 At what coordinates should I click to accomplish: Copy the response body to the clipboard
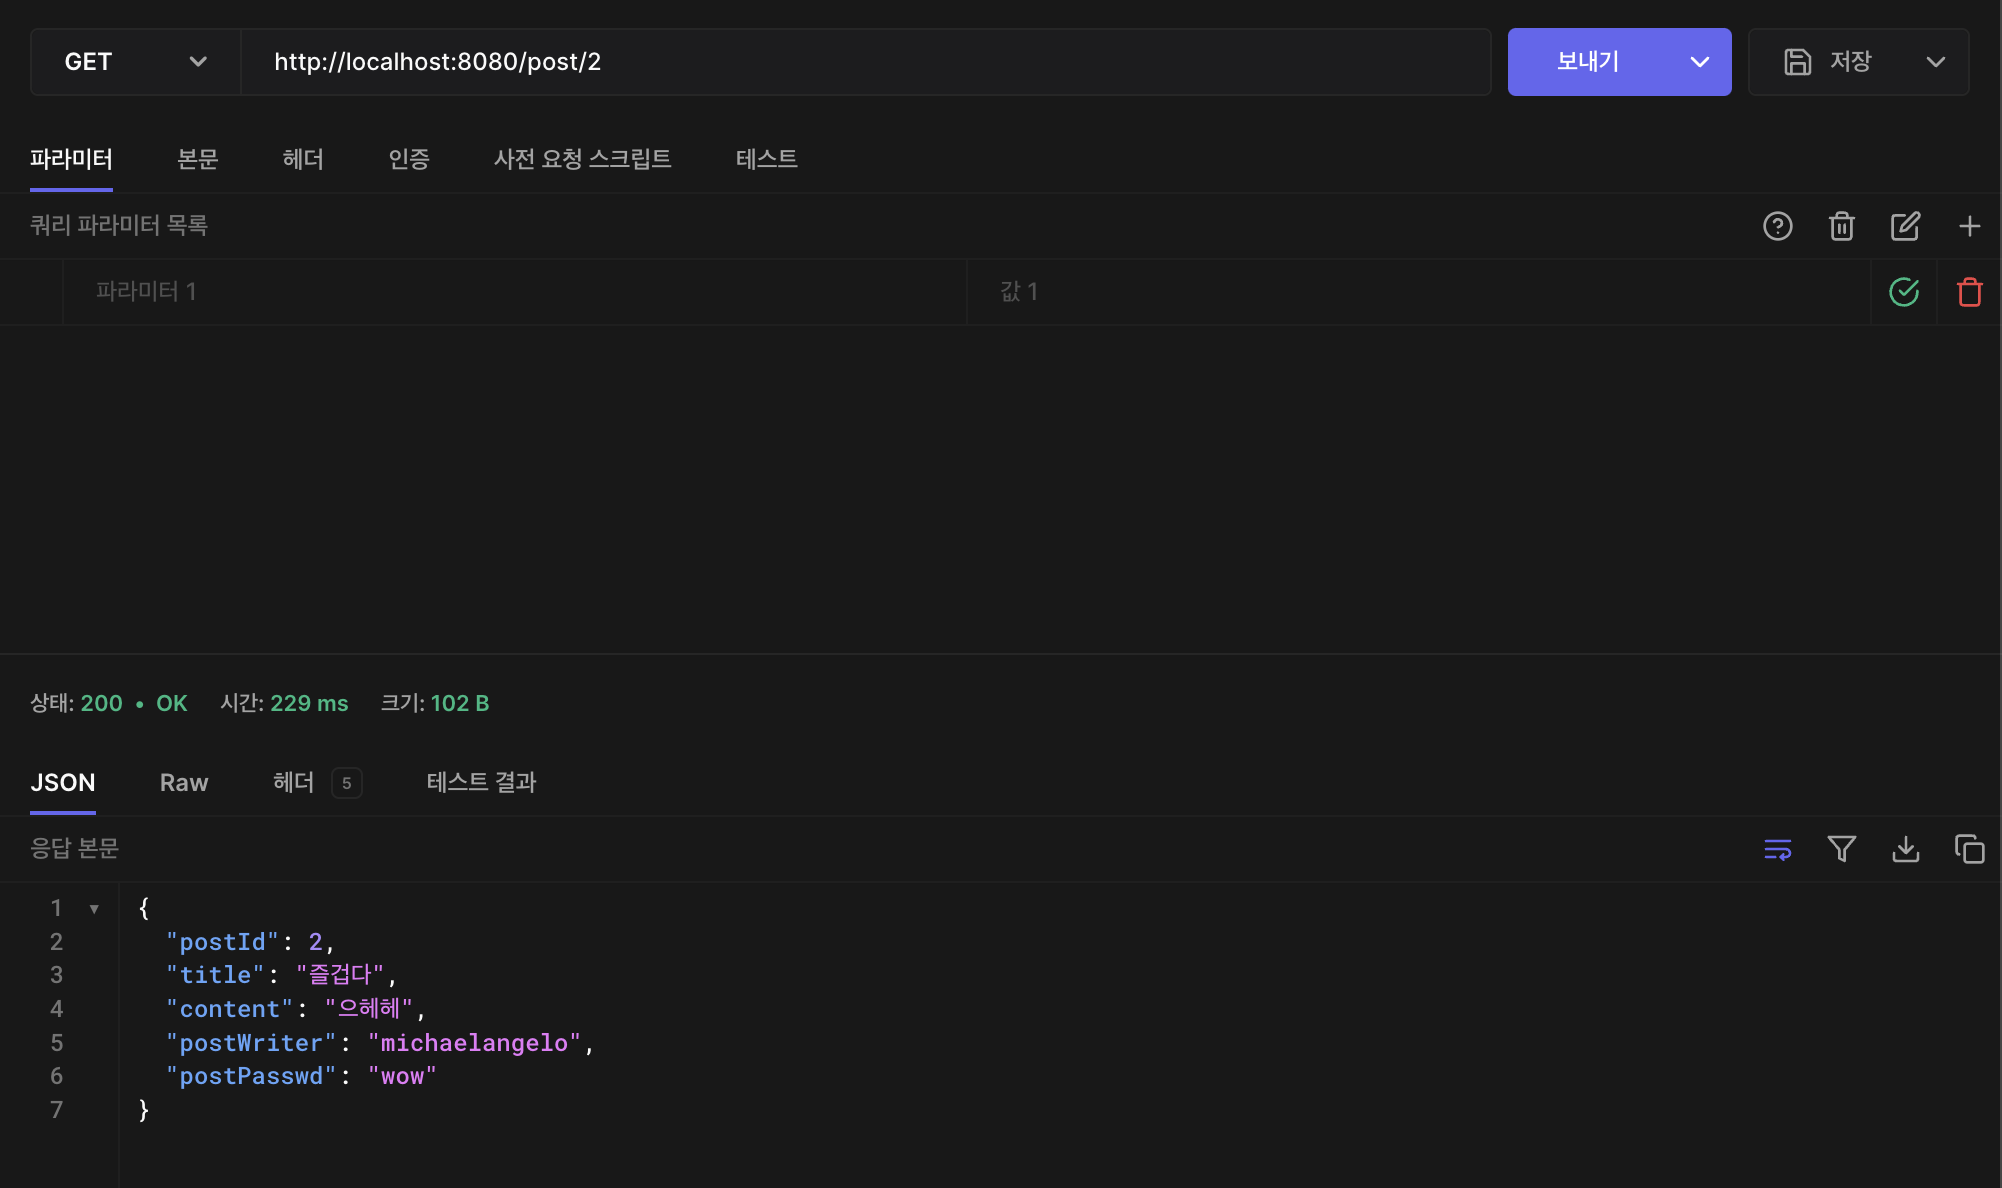1969,849
